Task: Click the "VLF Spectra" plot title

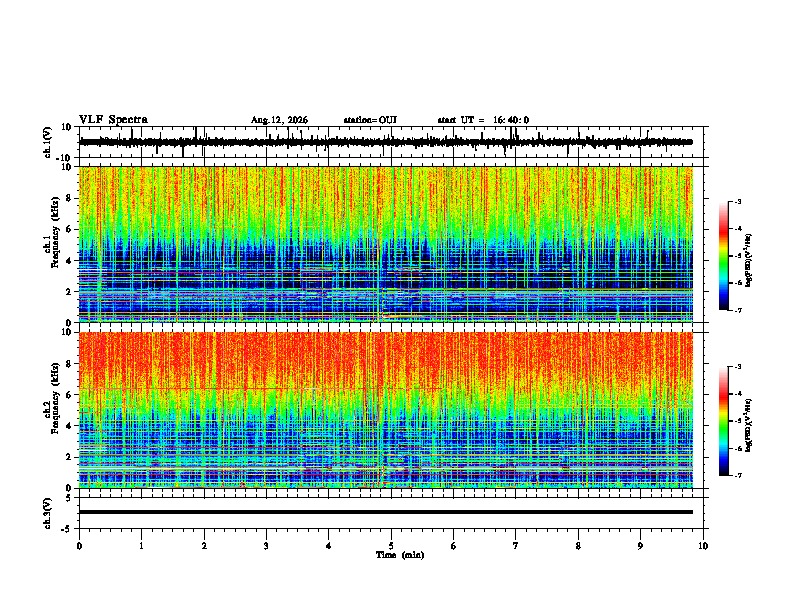Action: point(113,120)
